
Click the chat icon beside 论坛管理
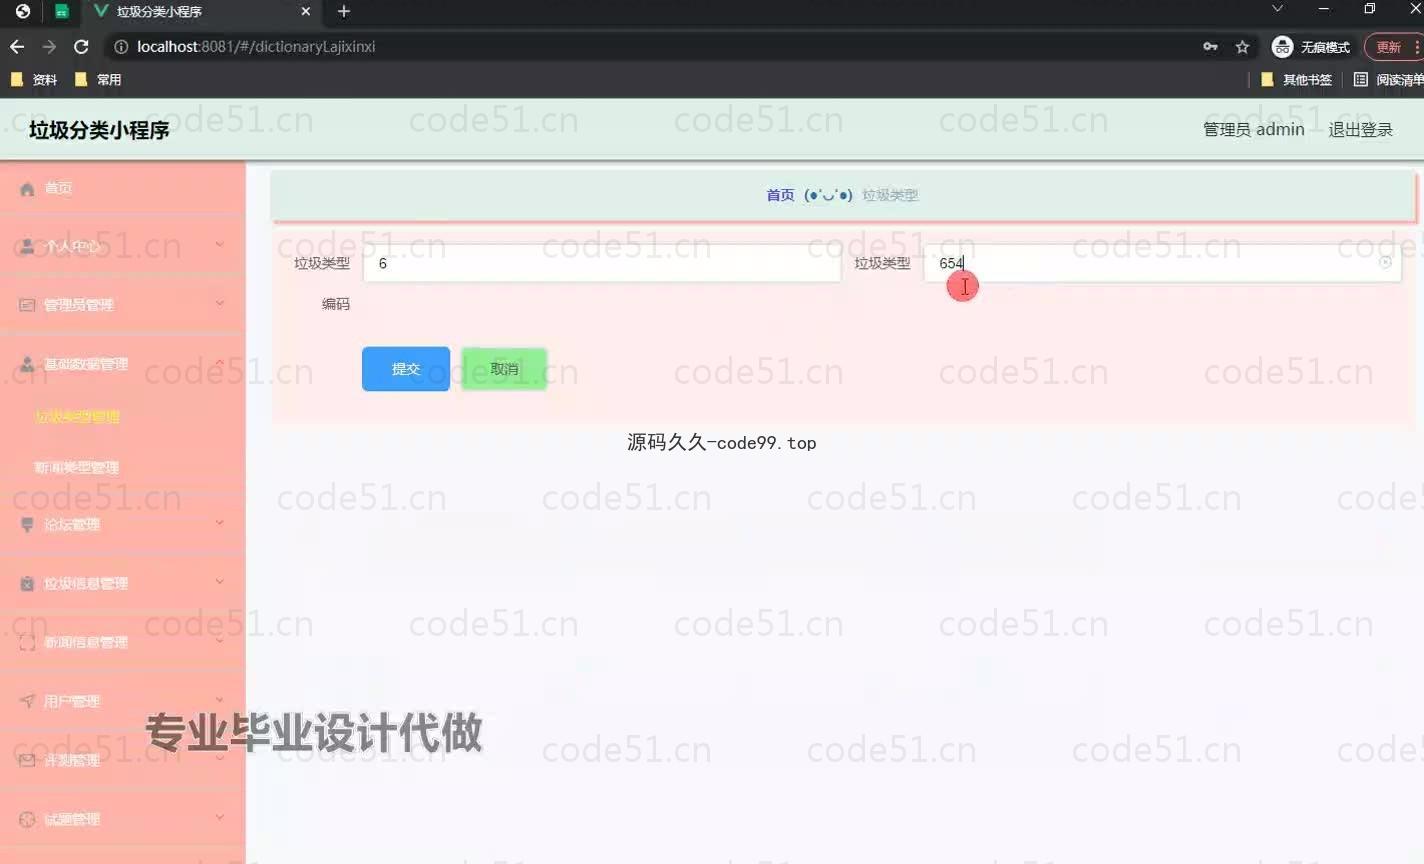[27, 524]
